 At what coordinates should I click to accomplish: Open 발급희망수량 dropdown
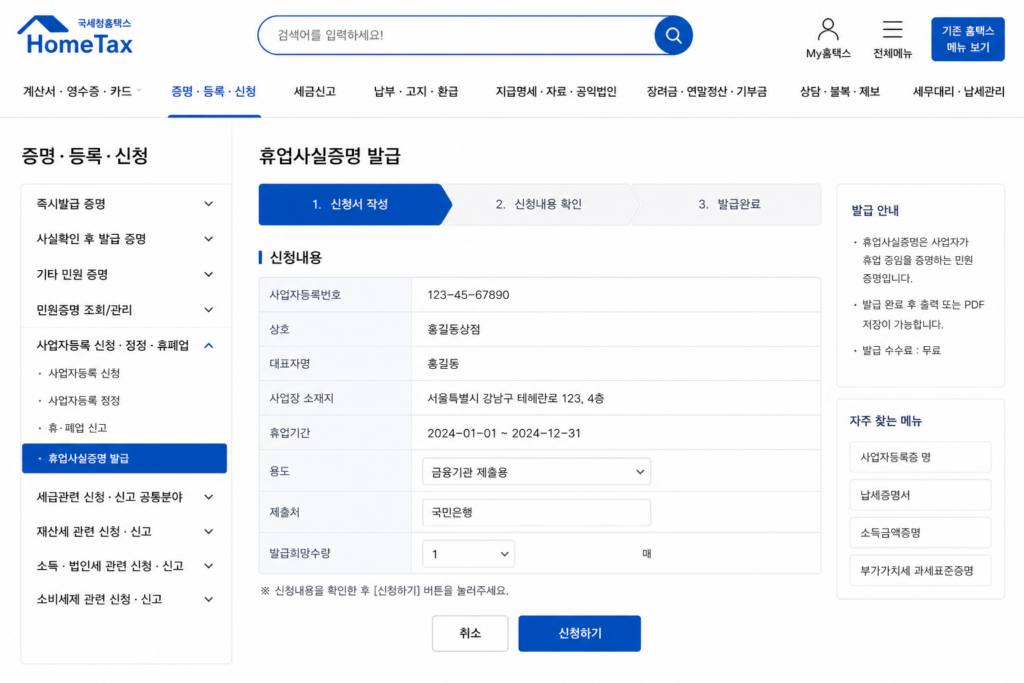coord(468,554)
